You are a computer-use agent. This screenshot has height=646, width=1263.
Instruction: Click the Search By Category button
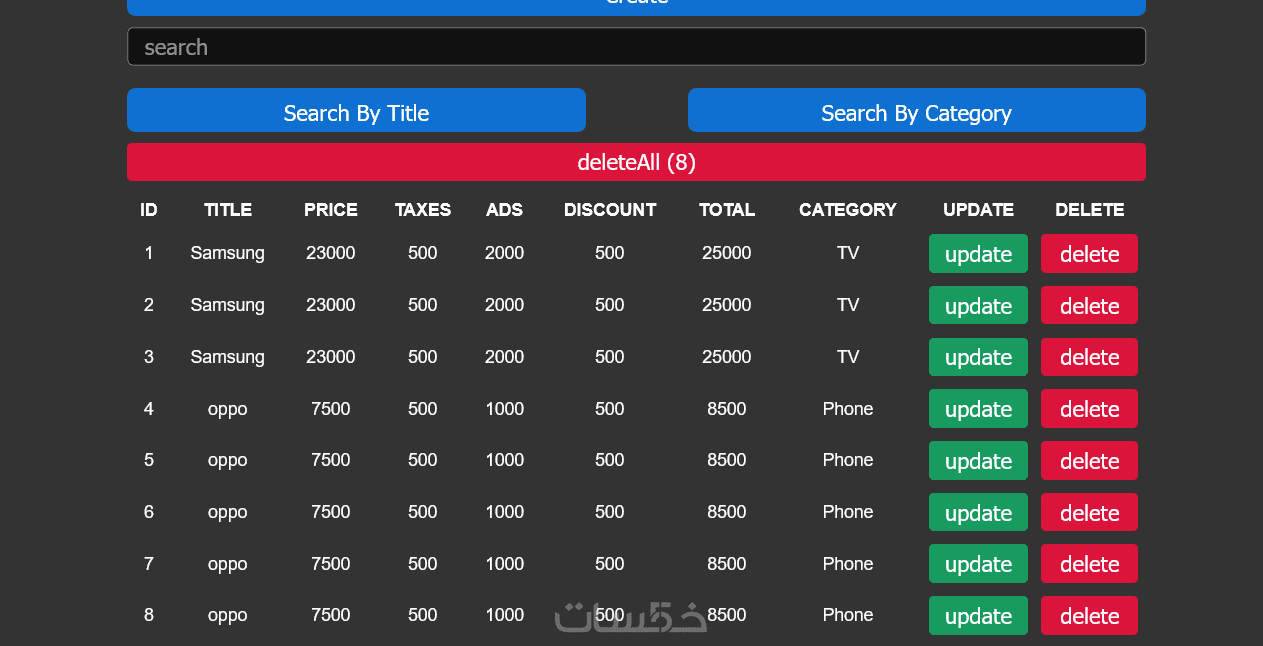[916, 110]
